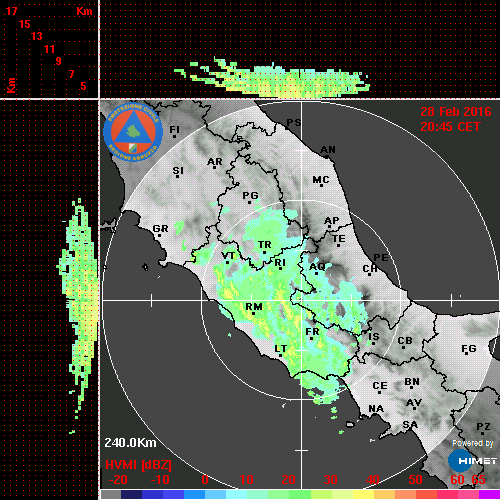Click the 28 Feb 2016 date text
This screenshot has width=500, height=500.
pyautogui.click(x=456, y=112)
